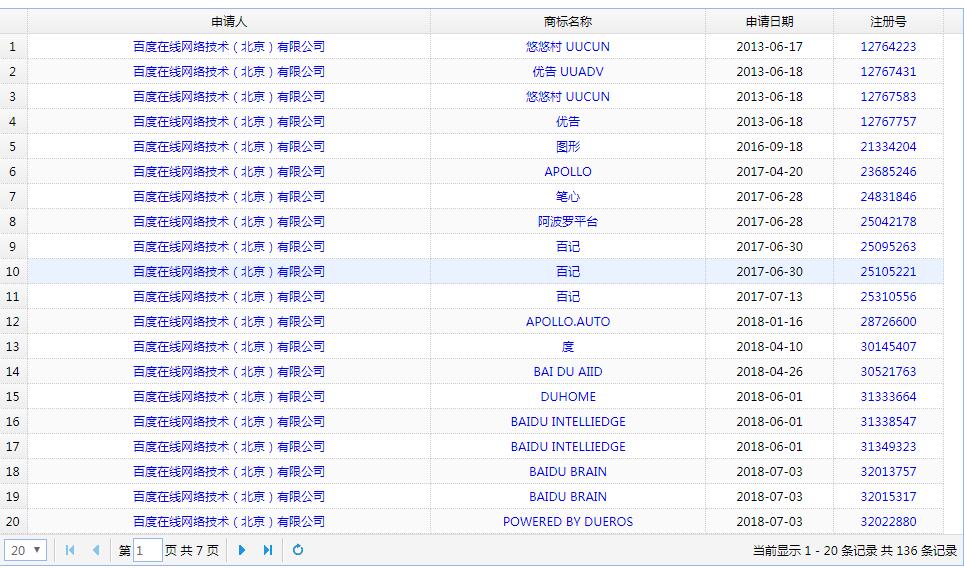This screenshot has width=964, height=568.
Task: Select the applicant link in row 1
Action: (x=229, y=46)
